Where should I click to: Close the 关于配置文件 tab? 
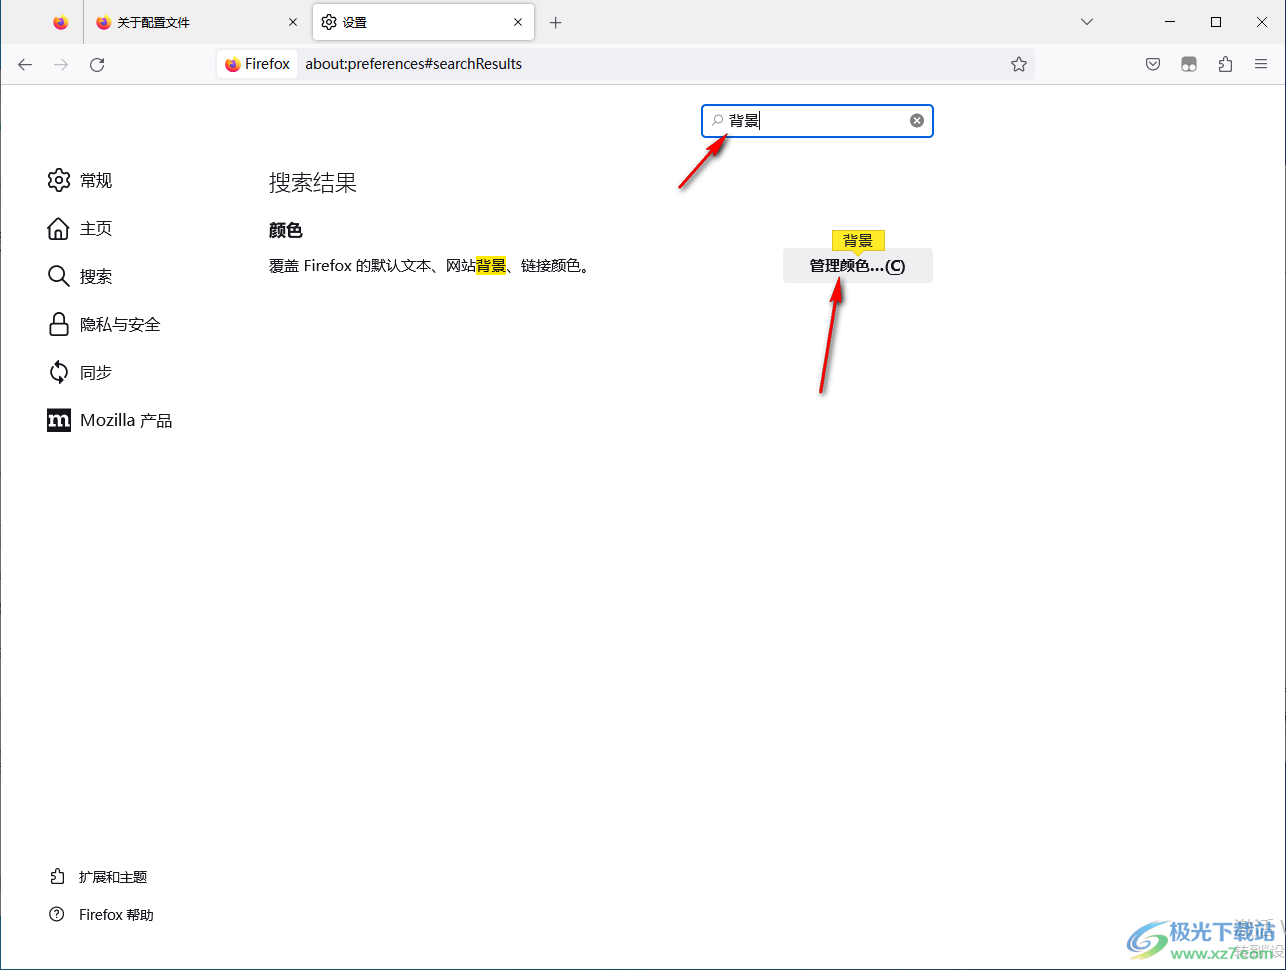(x=293, y=22)
